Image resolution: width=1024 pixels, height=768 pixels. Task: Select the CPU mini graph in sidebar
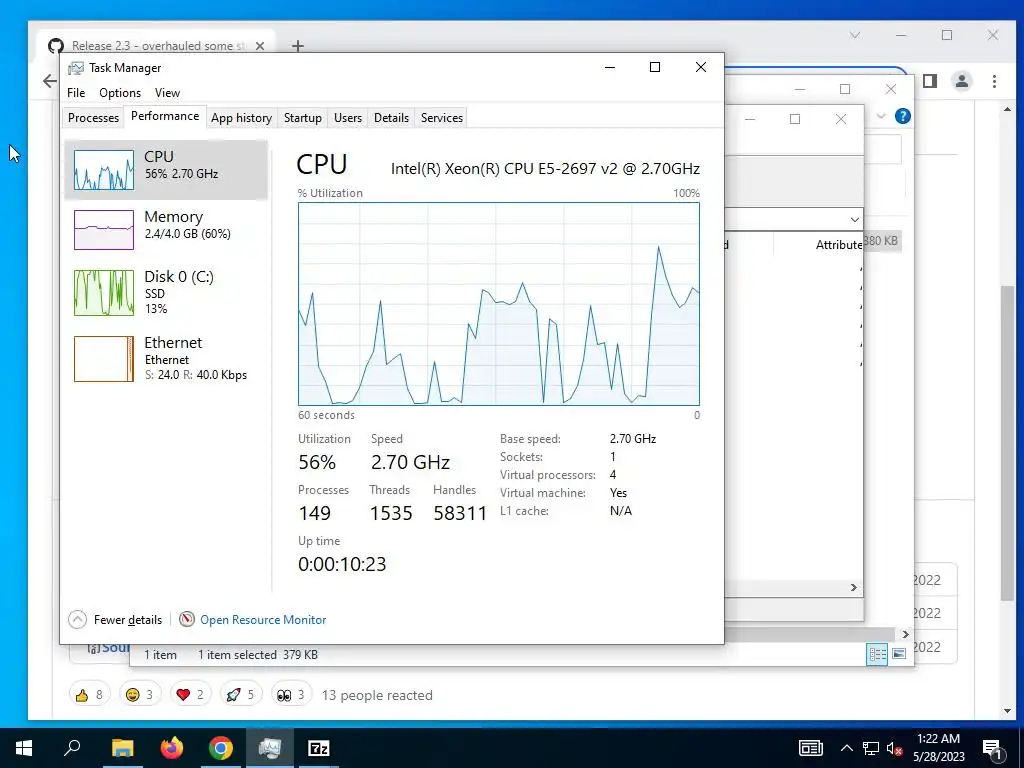pyautogui.click(x=104, y=170)
